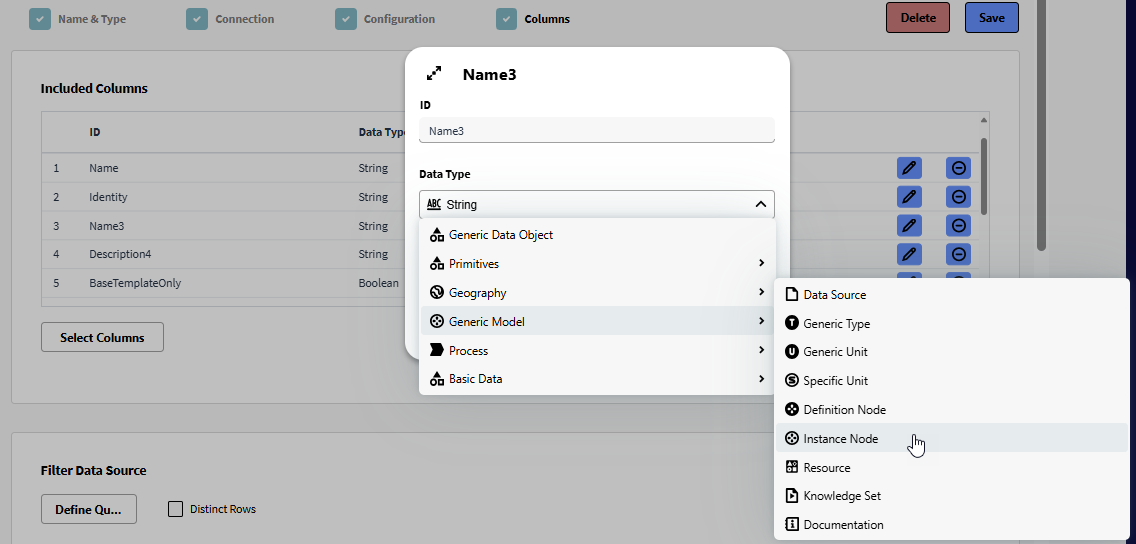This screenshot has width=1136, height=544.
Task: Click the Configuration step checkmark box
Action: click(345, 18)
